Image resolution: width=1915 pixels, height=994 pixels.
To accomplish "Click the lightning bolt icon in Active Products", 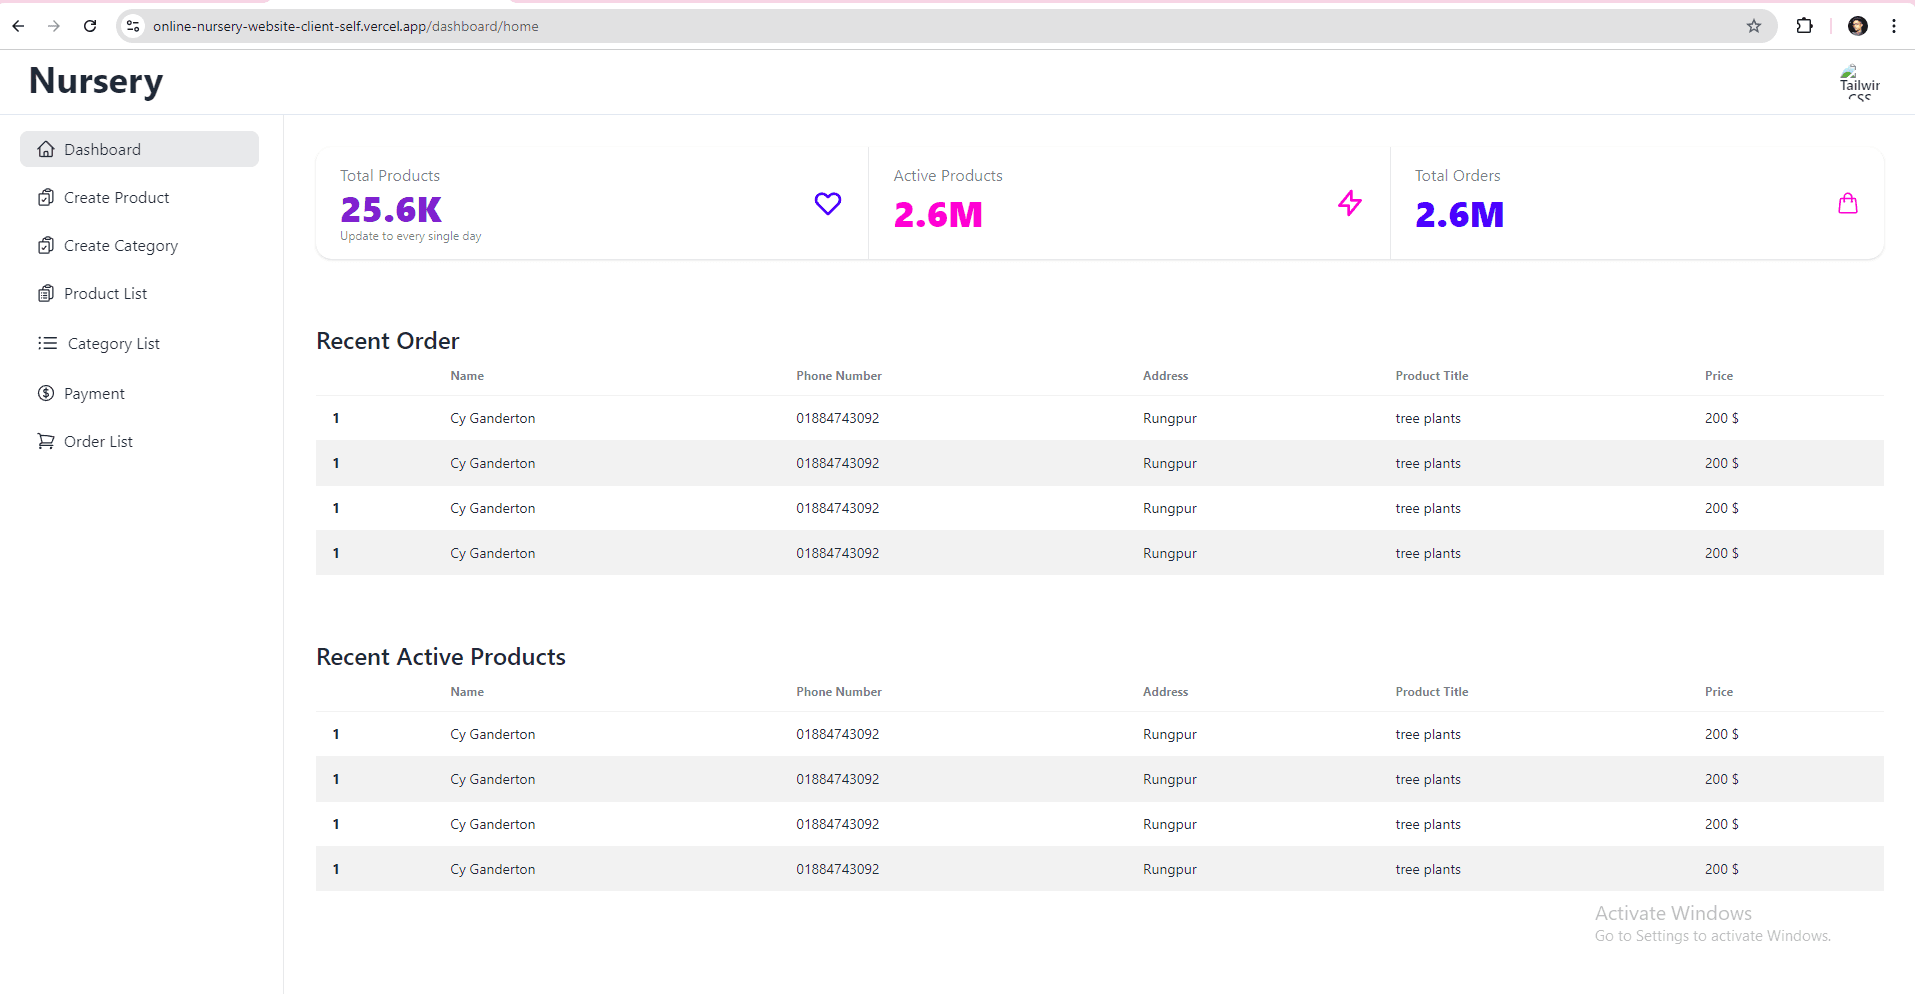I will pyautogui.click(x=1349, y=204).
